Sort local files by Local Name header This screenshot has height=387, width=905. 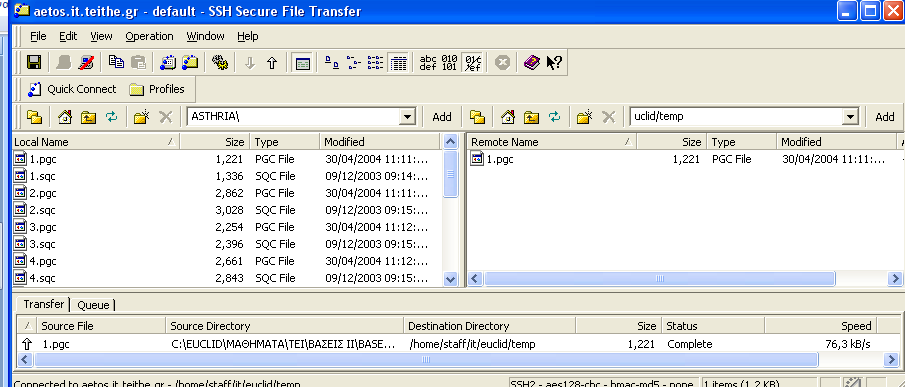point(96,142)
